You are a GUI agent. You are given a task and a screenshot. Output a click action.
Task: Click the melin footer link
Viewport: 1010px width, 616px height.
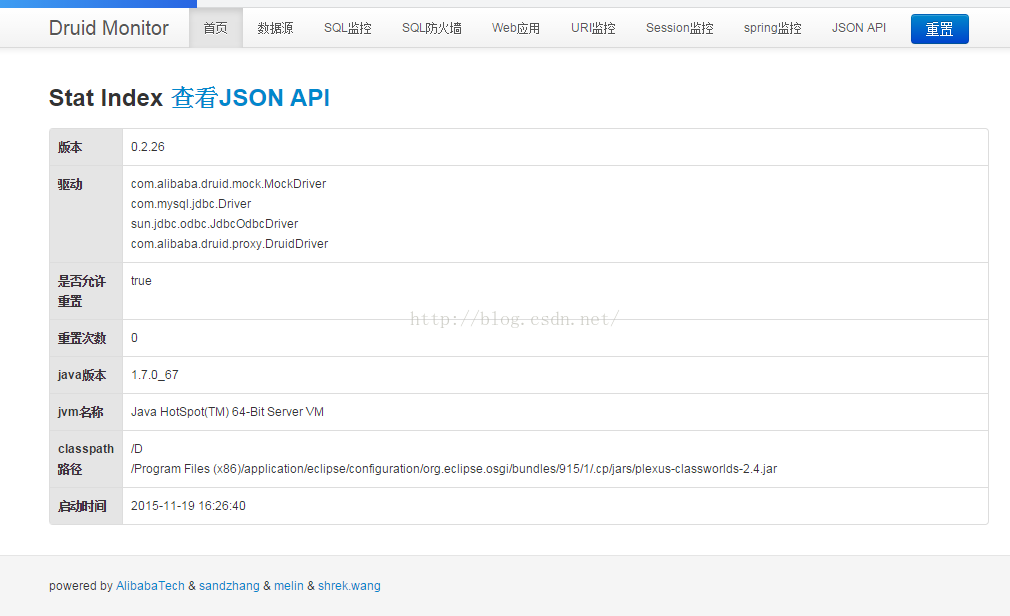click(289, 586)
